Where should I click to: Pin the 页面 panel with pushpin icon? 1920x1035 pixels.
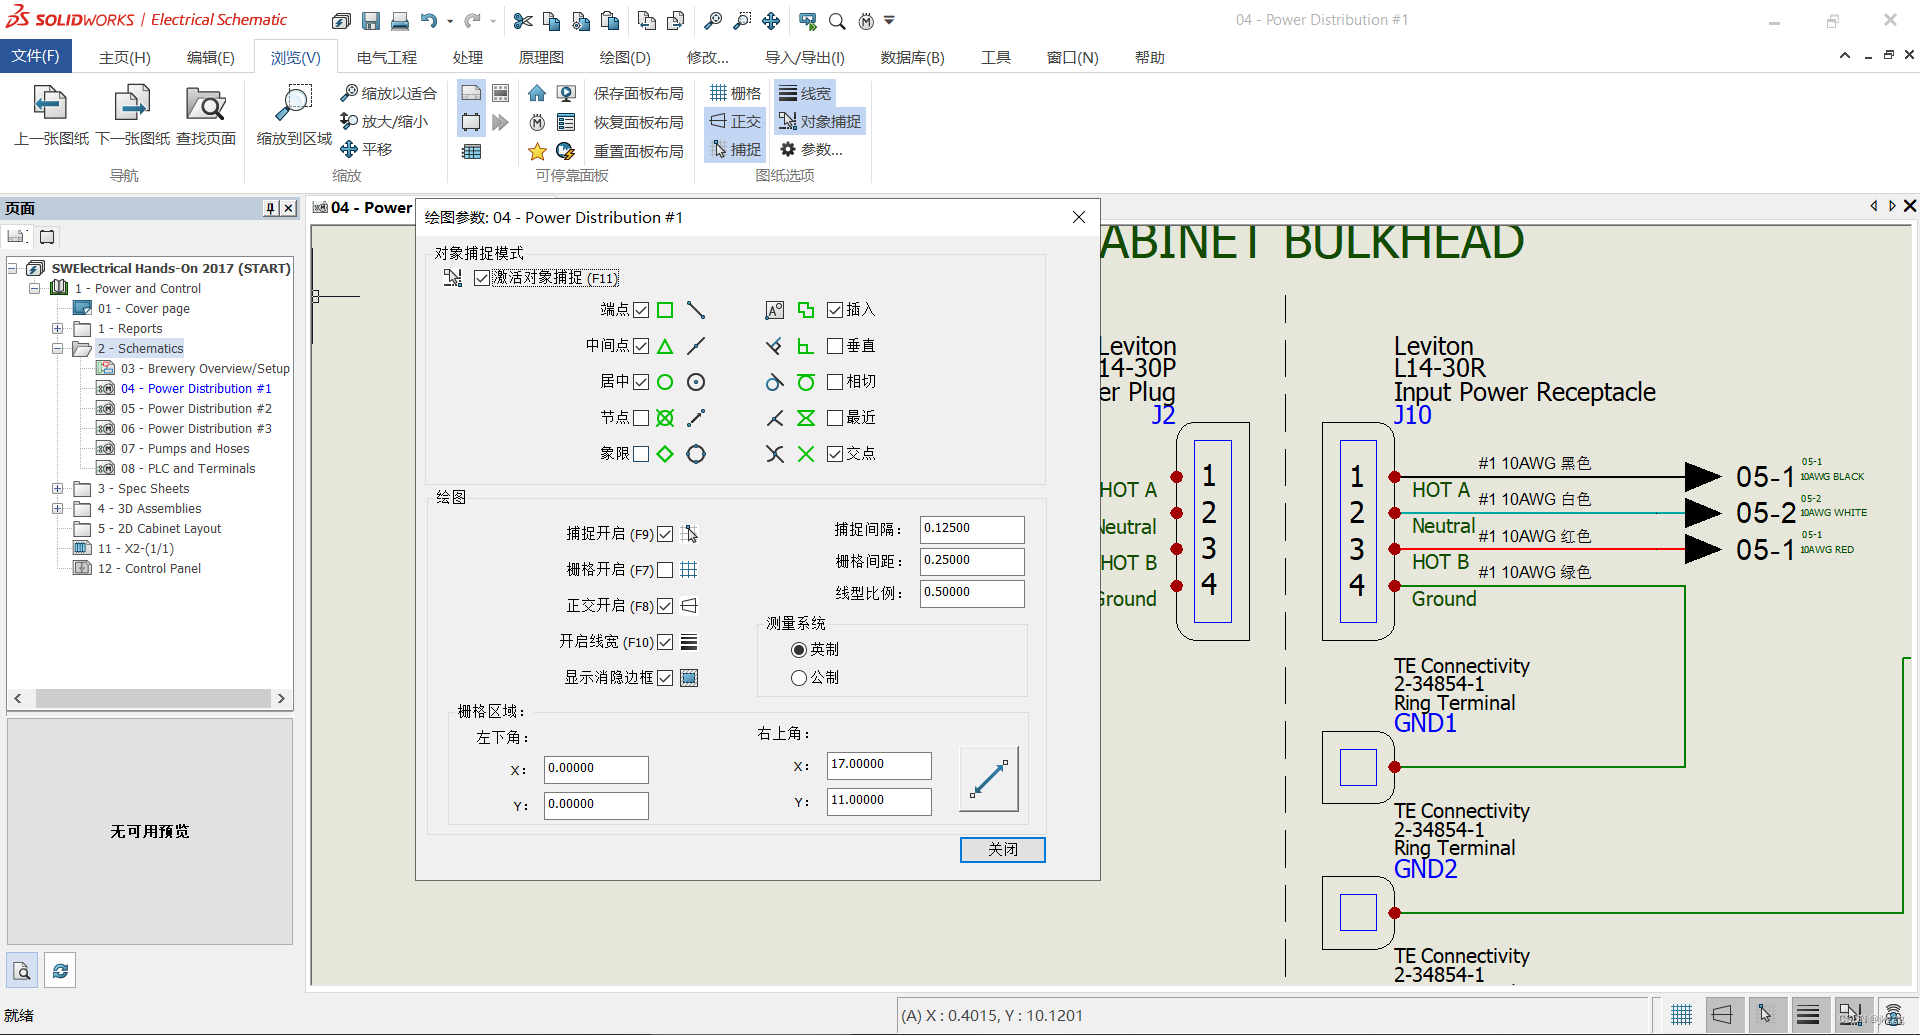point(270,208)
